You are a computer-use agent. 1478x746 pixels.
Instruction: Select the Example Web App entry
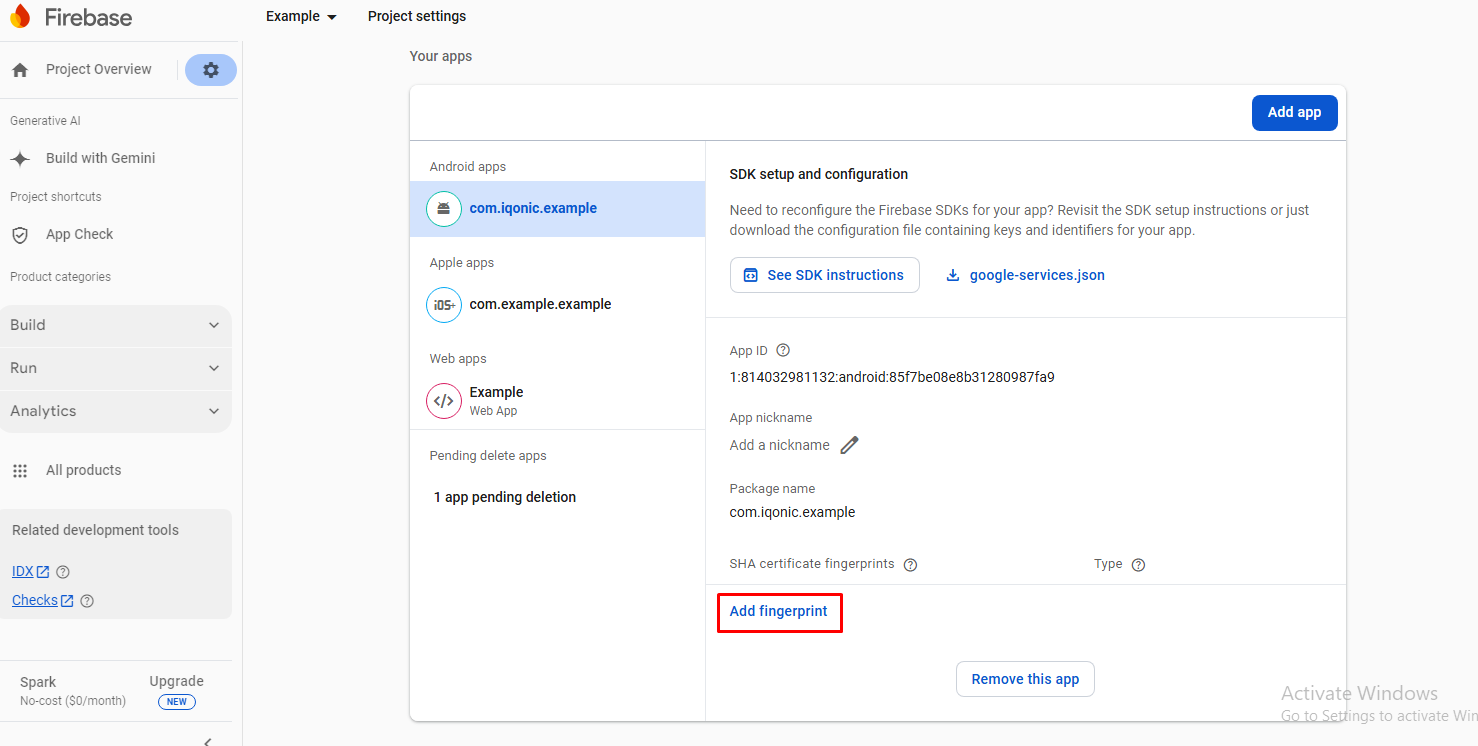click(x=557, y=401)
